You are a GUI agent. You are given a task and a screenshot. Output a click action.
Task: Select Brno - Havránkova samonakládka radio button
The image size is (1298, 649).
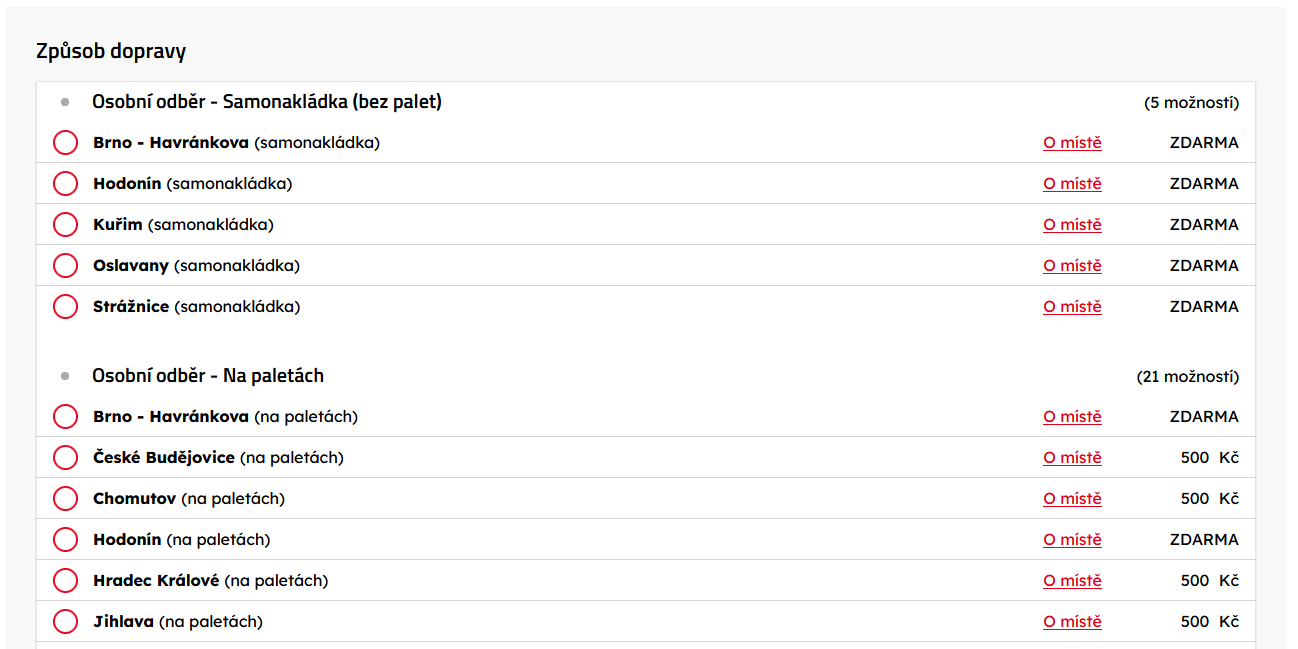(x=65, y=143)
